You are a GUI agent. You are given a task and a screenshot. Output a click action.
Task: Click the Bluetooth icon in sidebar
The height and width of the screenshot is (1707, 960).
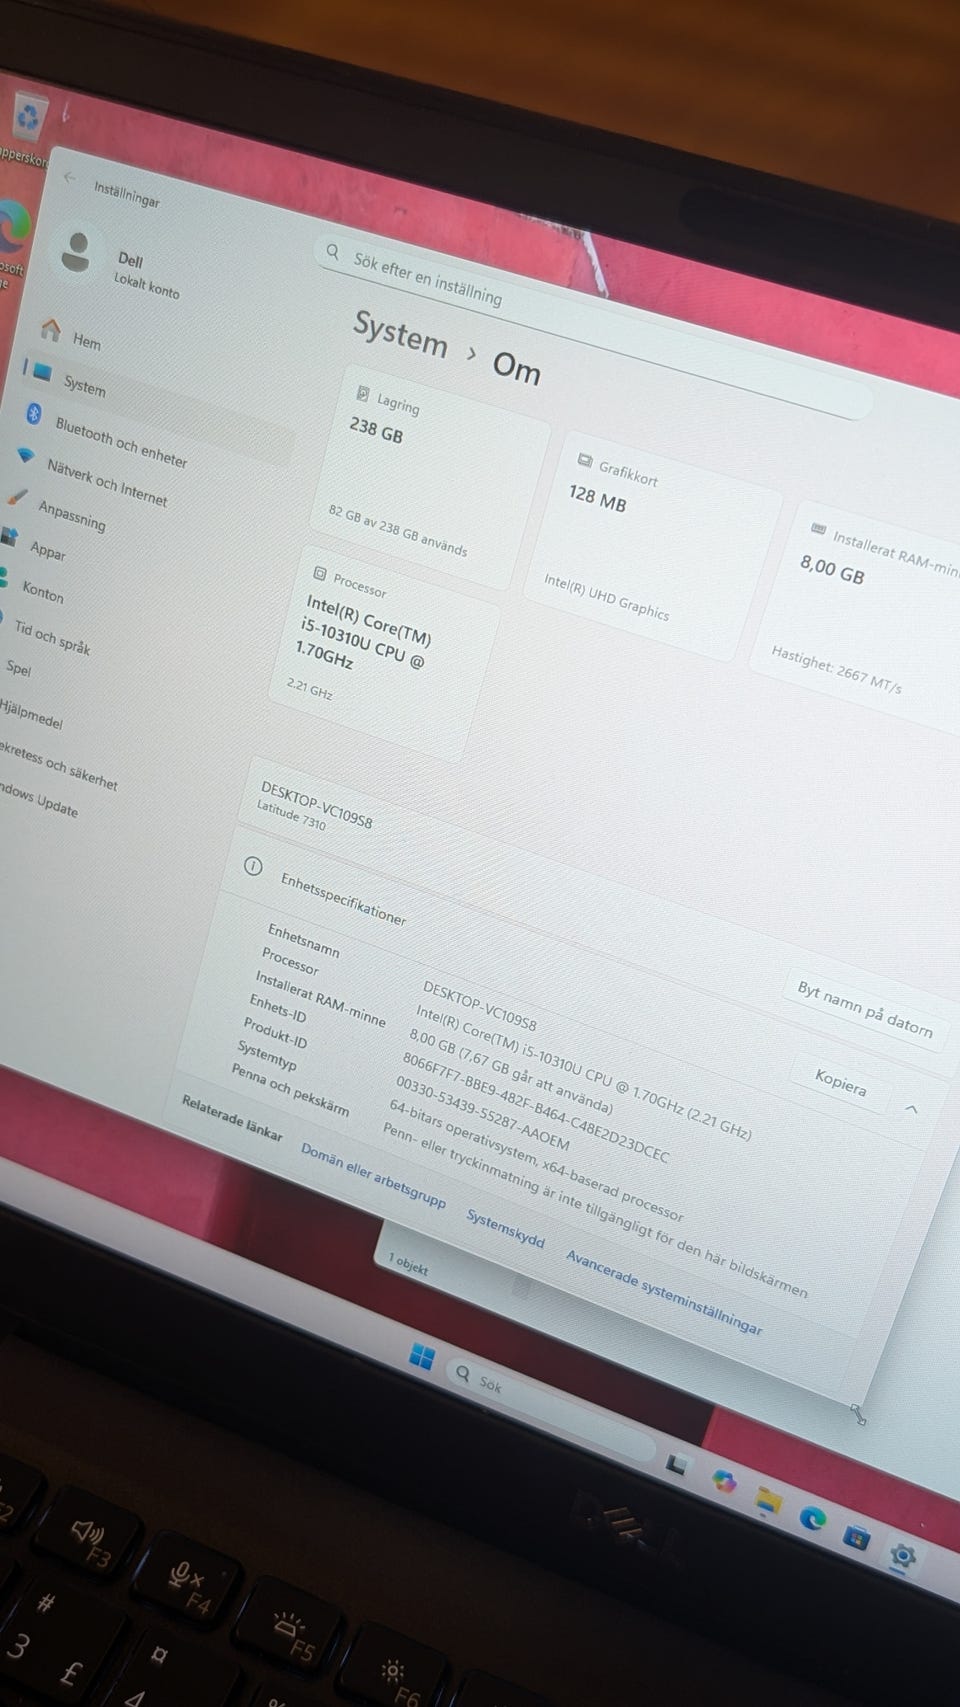(x=33, y=413)
